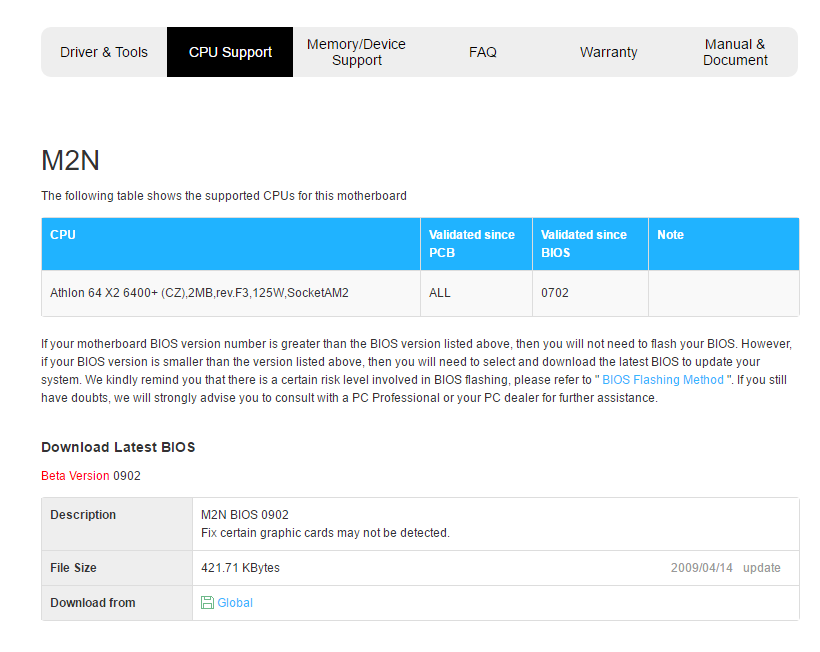Image resolution: width=820 pixels, height=652 pixels.
Task: Click the 0702 BIOS version cell
Action: point(590,293)
